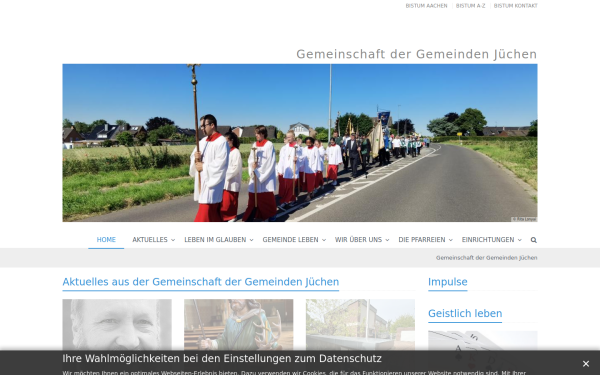
Task: Expand the GEMEINDE LEBEN chevron
Action: click(x=324, y=240)
